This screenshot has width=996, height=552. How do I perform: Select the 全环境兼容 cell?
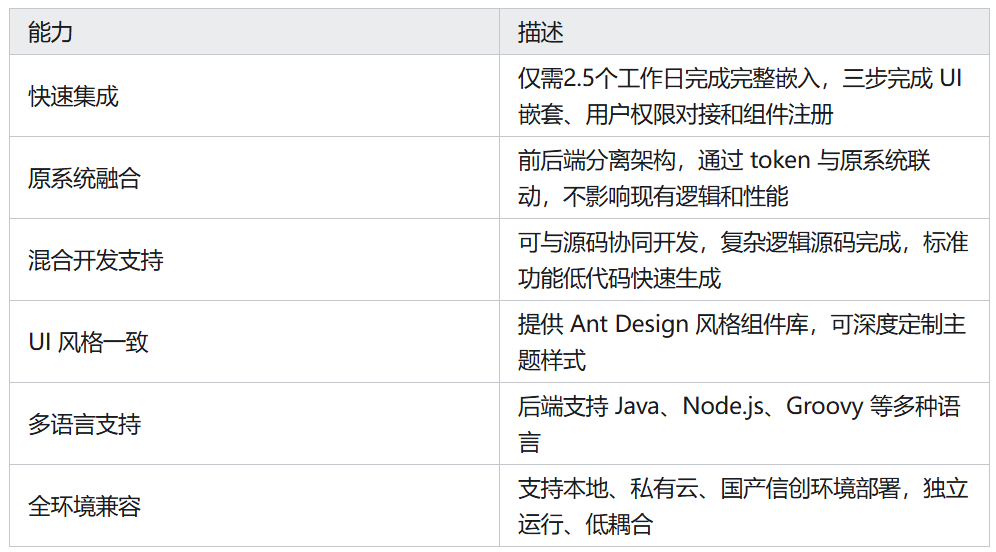pos(254,506)
